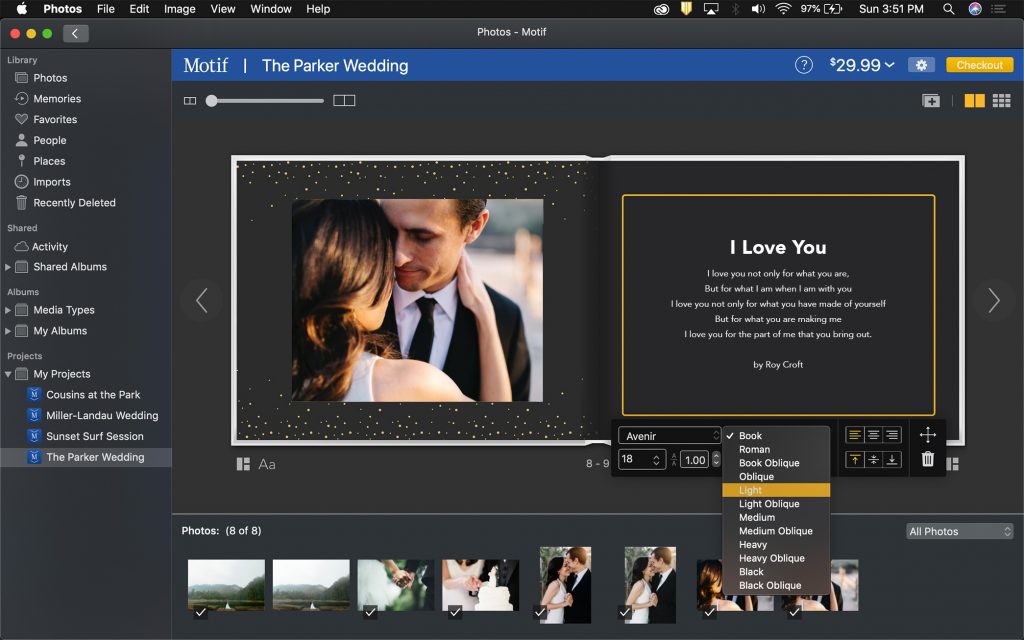Image resolution: width=1024 pixels, height=640 pixels.
Task: Expand the Shared Albums group
Action: [x=8, y=267]
